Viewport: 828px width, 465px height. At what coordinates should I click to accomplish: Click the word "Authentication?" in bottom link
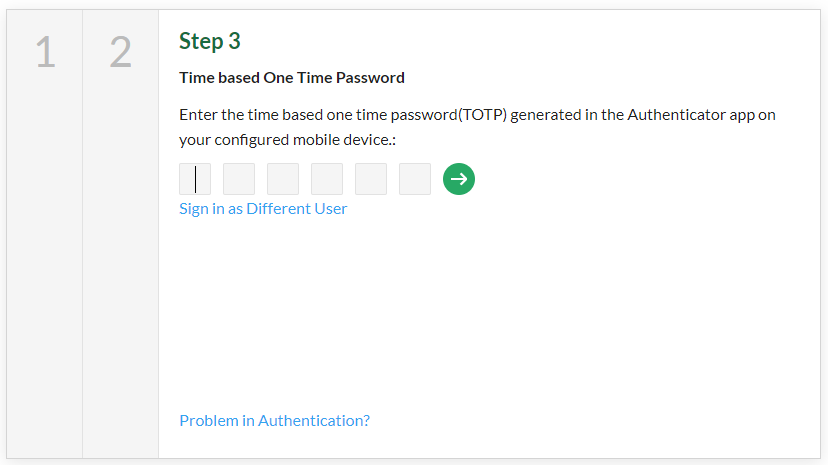coord(314,420)
